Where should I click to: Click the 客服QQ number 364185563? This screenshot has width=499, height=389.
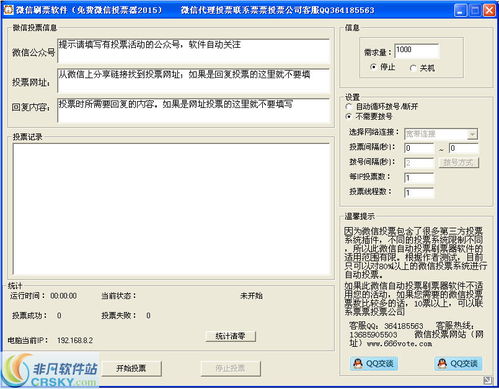tap(404, 326)
